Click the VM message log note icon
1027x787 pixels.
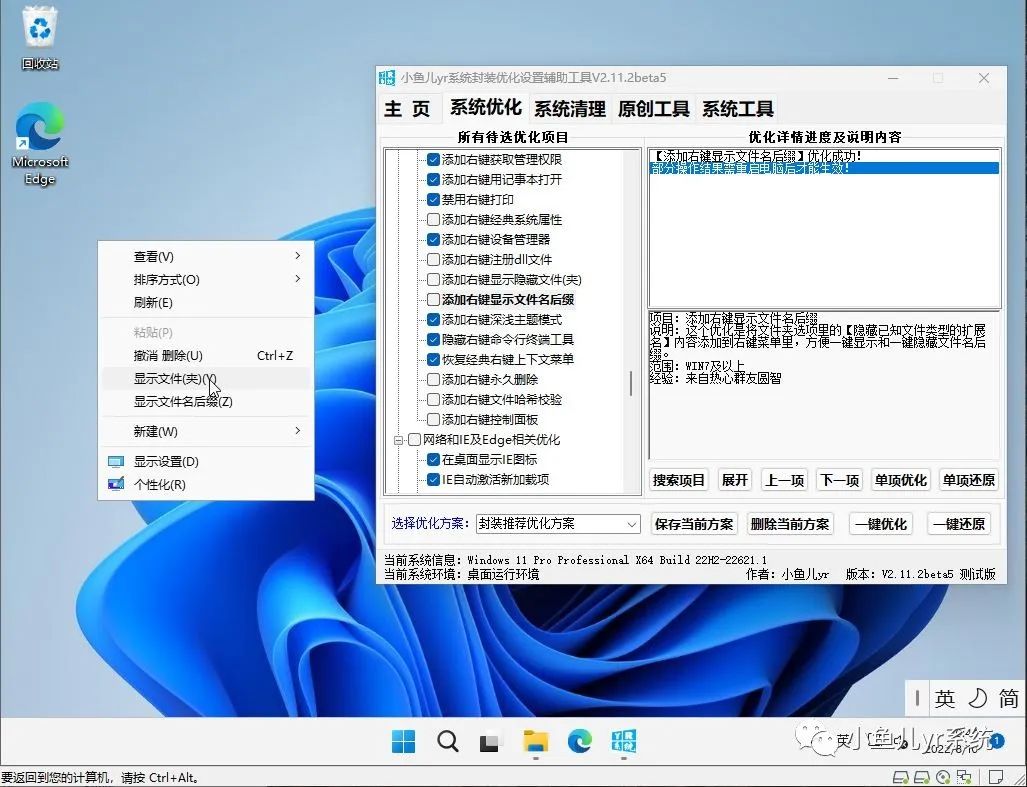point(997,778)
